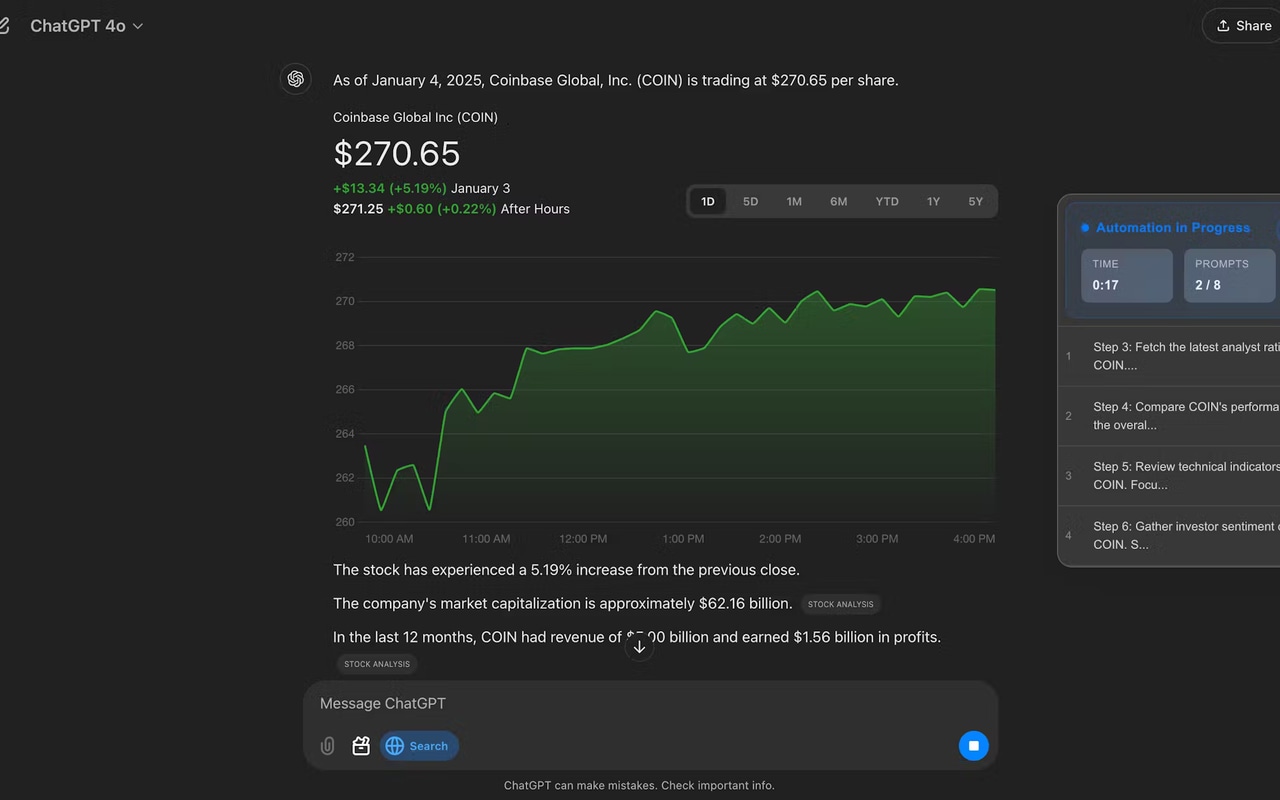
Task: Select the 1D chart range
Action: coord(708,202)
